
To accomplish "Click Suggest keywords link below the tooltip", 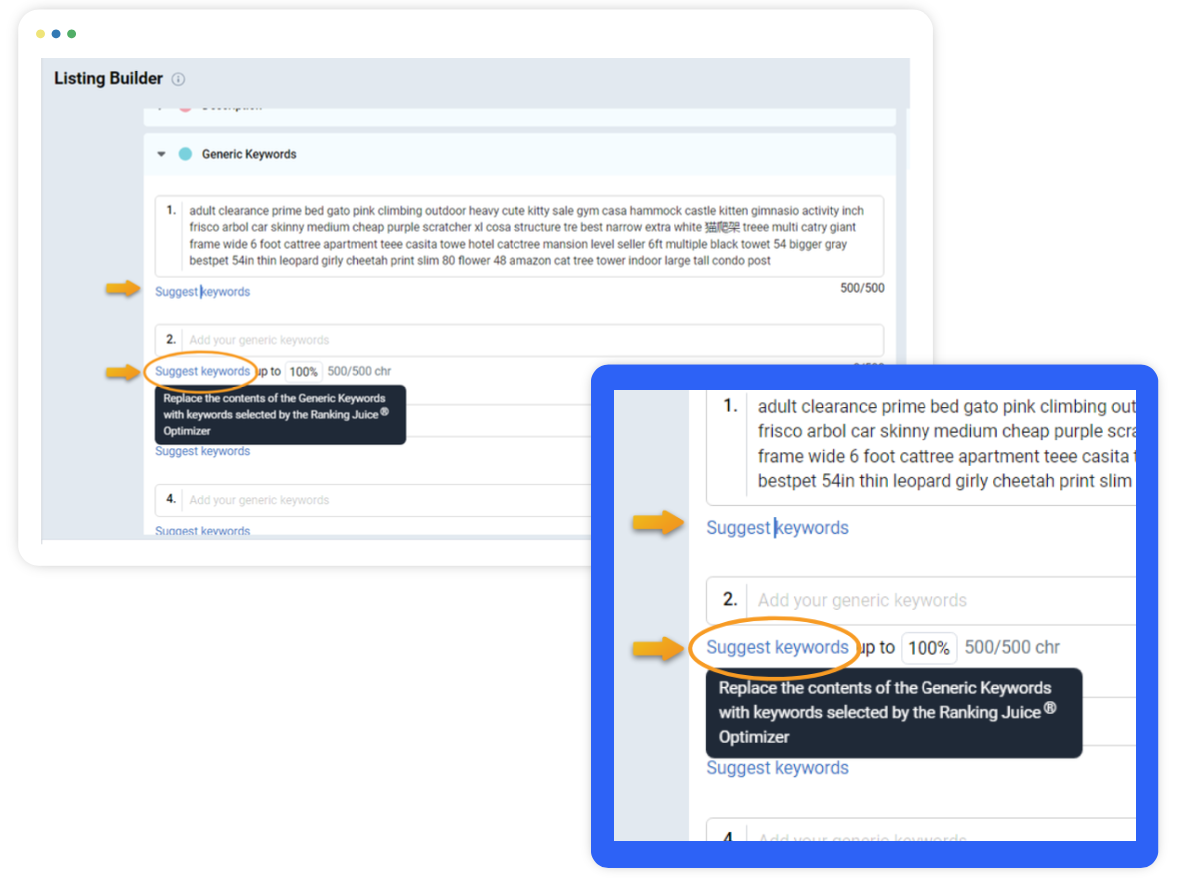I will 202,452.
